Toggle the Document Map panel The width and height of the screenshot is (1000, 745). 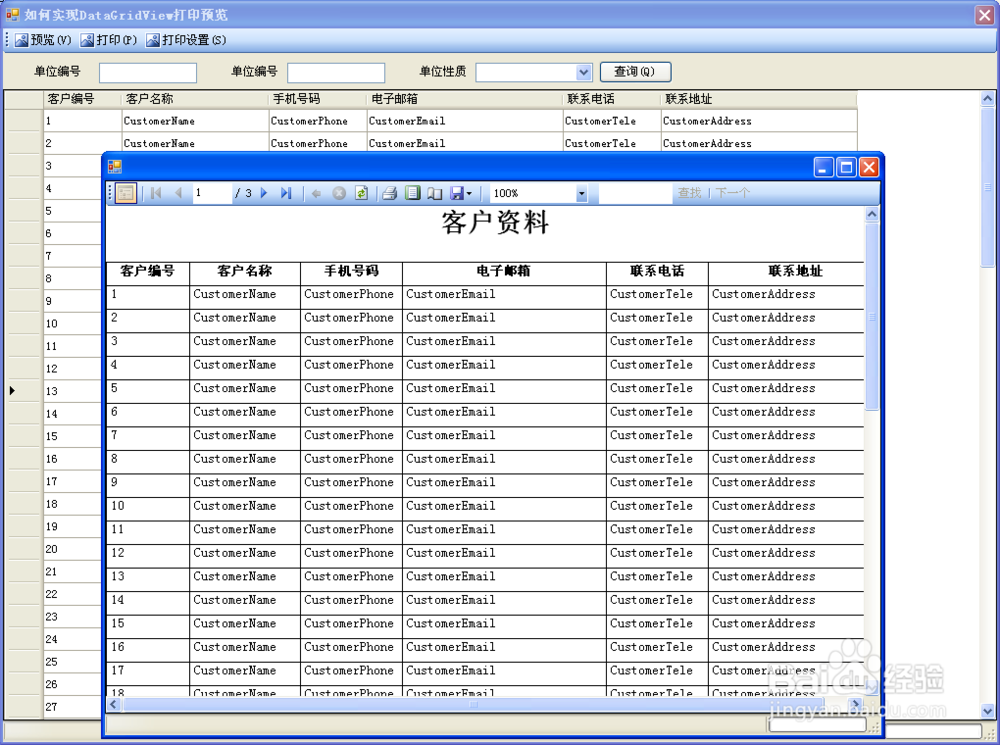125,193
